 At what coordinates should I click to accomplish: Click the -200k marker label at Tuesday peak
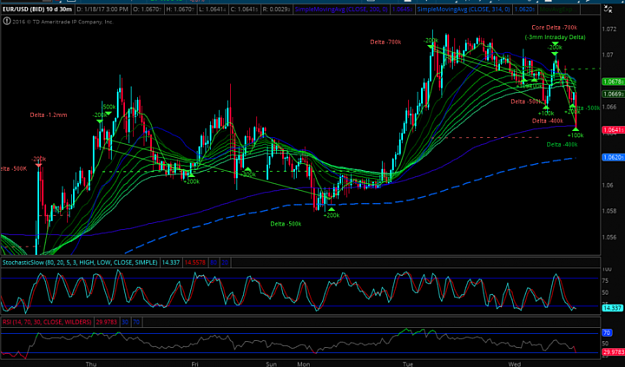[x=430, y=41]
